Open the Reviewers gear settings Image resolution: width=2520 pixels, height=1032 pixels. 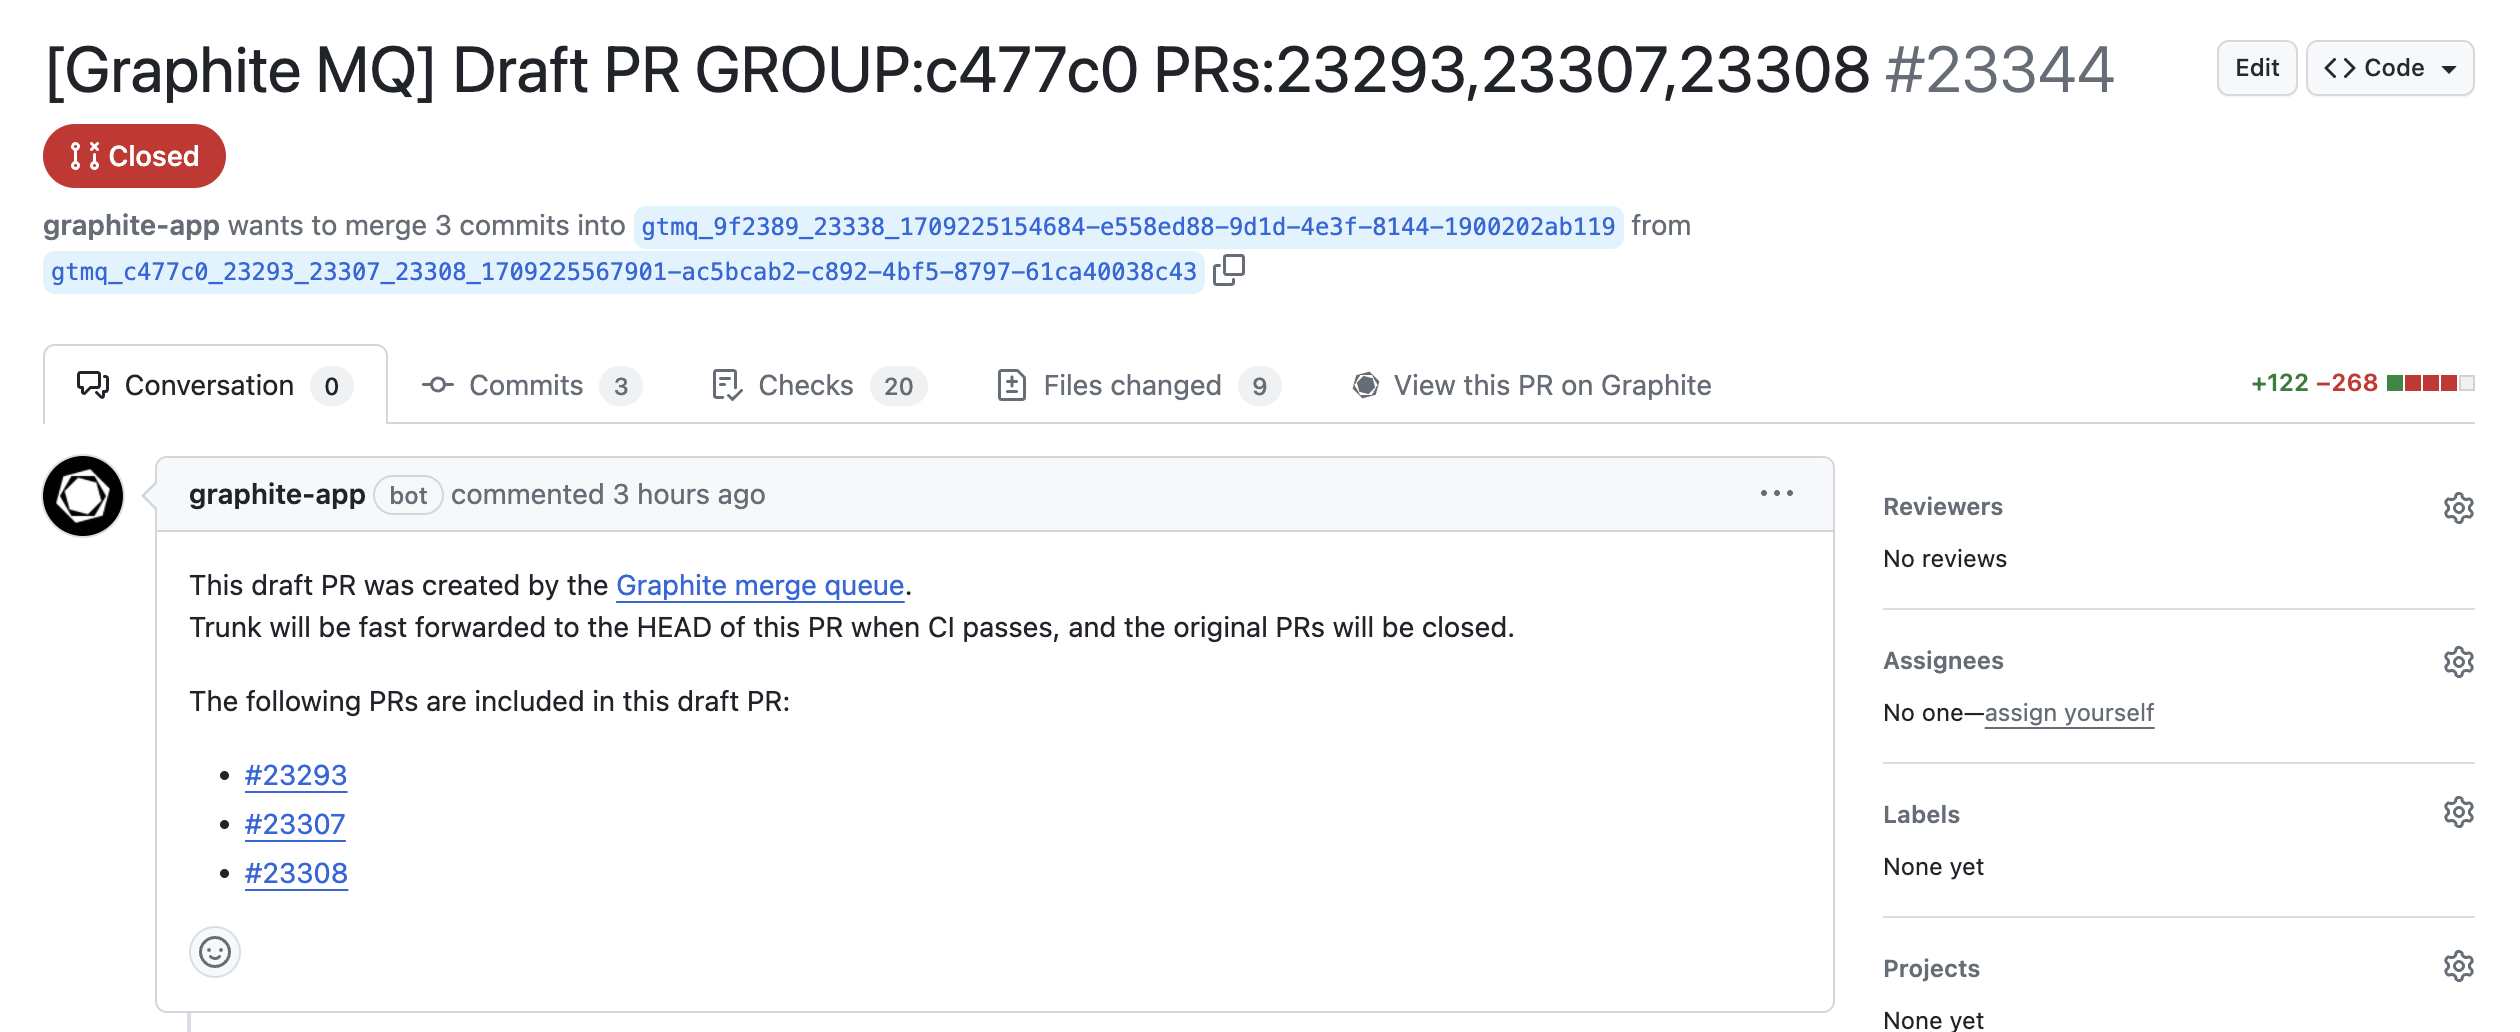point(2458,508)
